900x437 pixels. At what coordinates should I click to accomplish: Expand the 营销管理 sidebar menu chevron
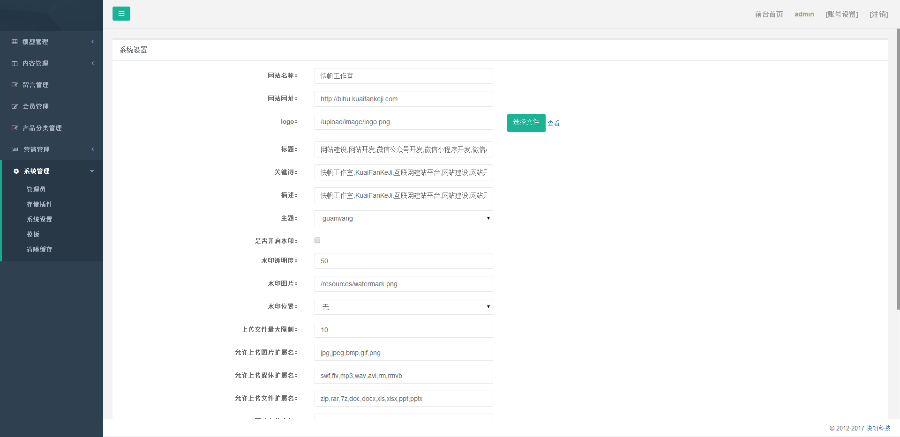coord(92,149)
